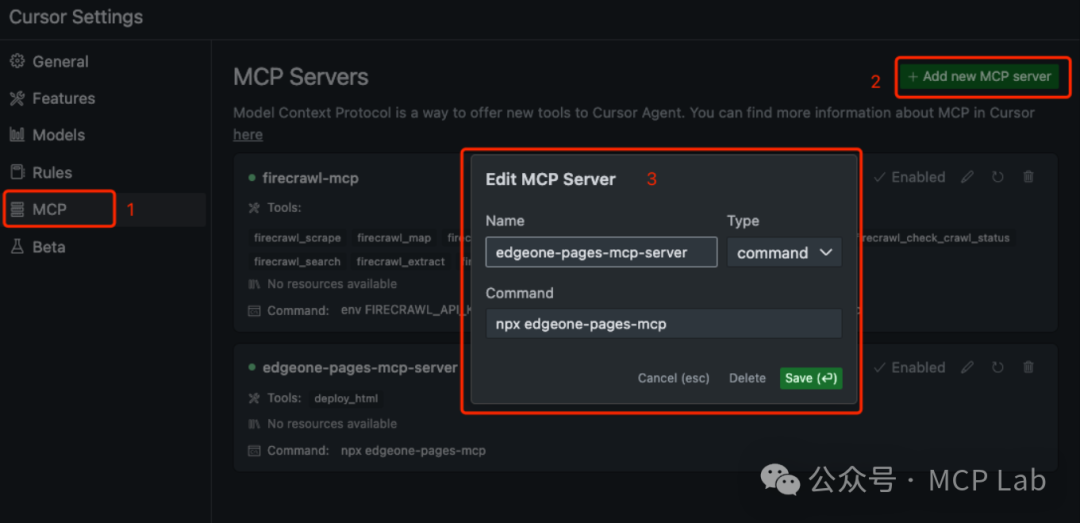
Task: Click 'npx edgeone-pages-mcp' command text in server card
Action: (413, 451)
